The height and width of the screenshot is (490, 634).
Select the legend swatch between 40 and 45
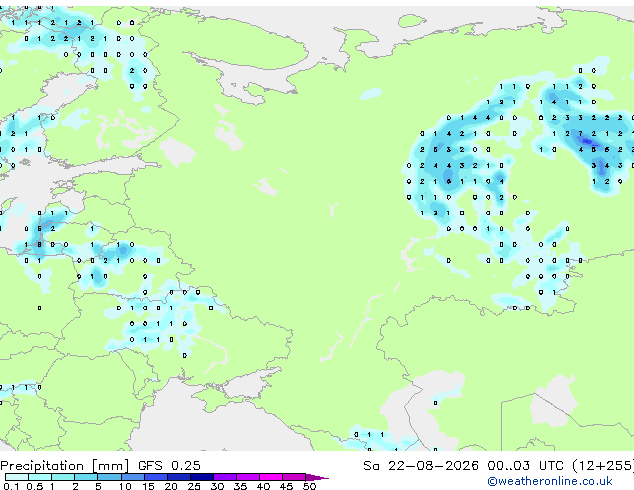click(x=271, y=477)
